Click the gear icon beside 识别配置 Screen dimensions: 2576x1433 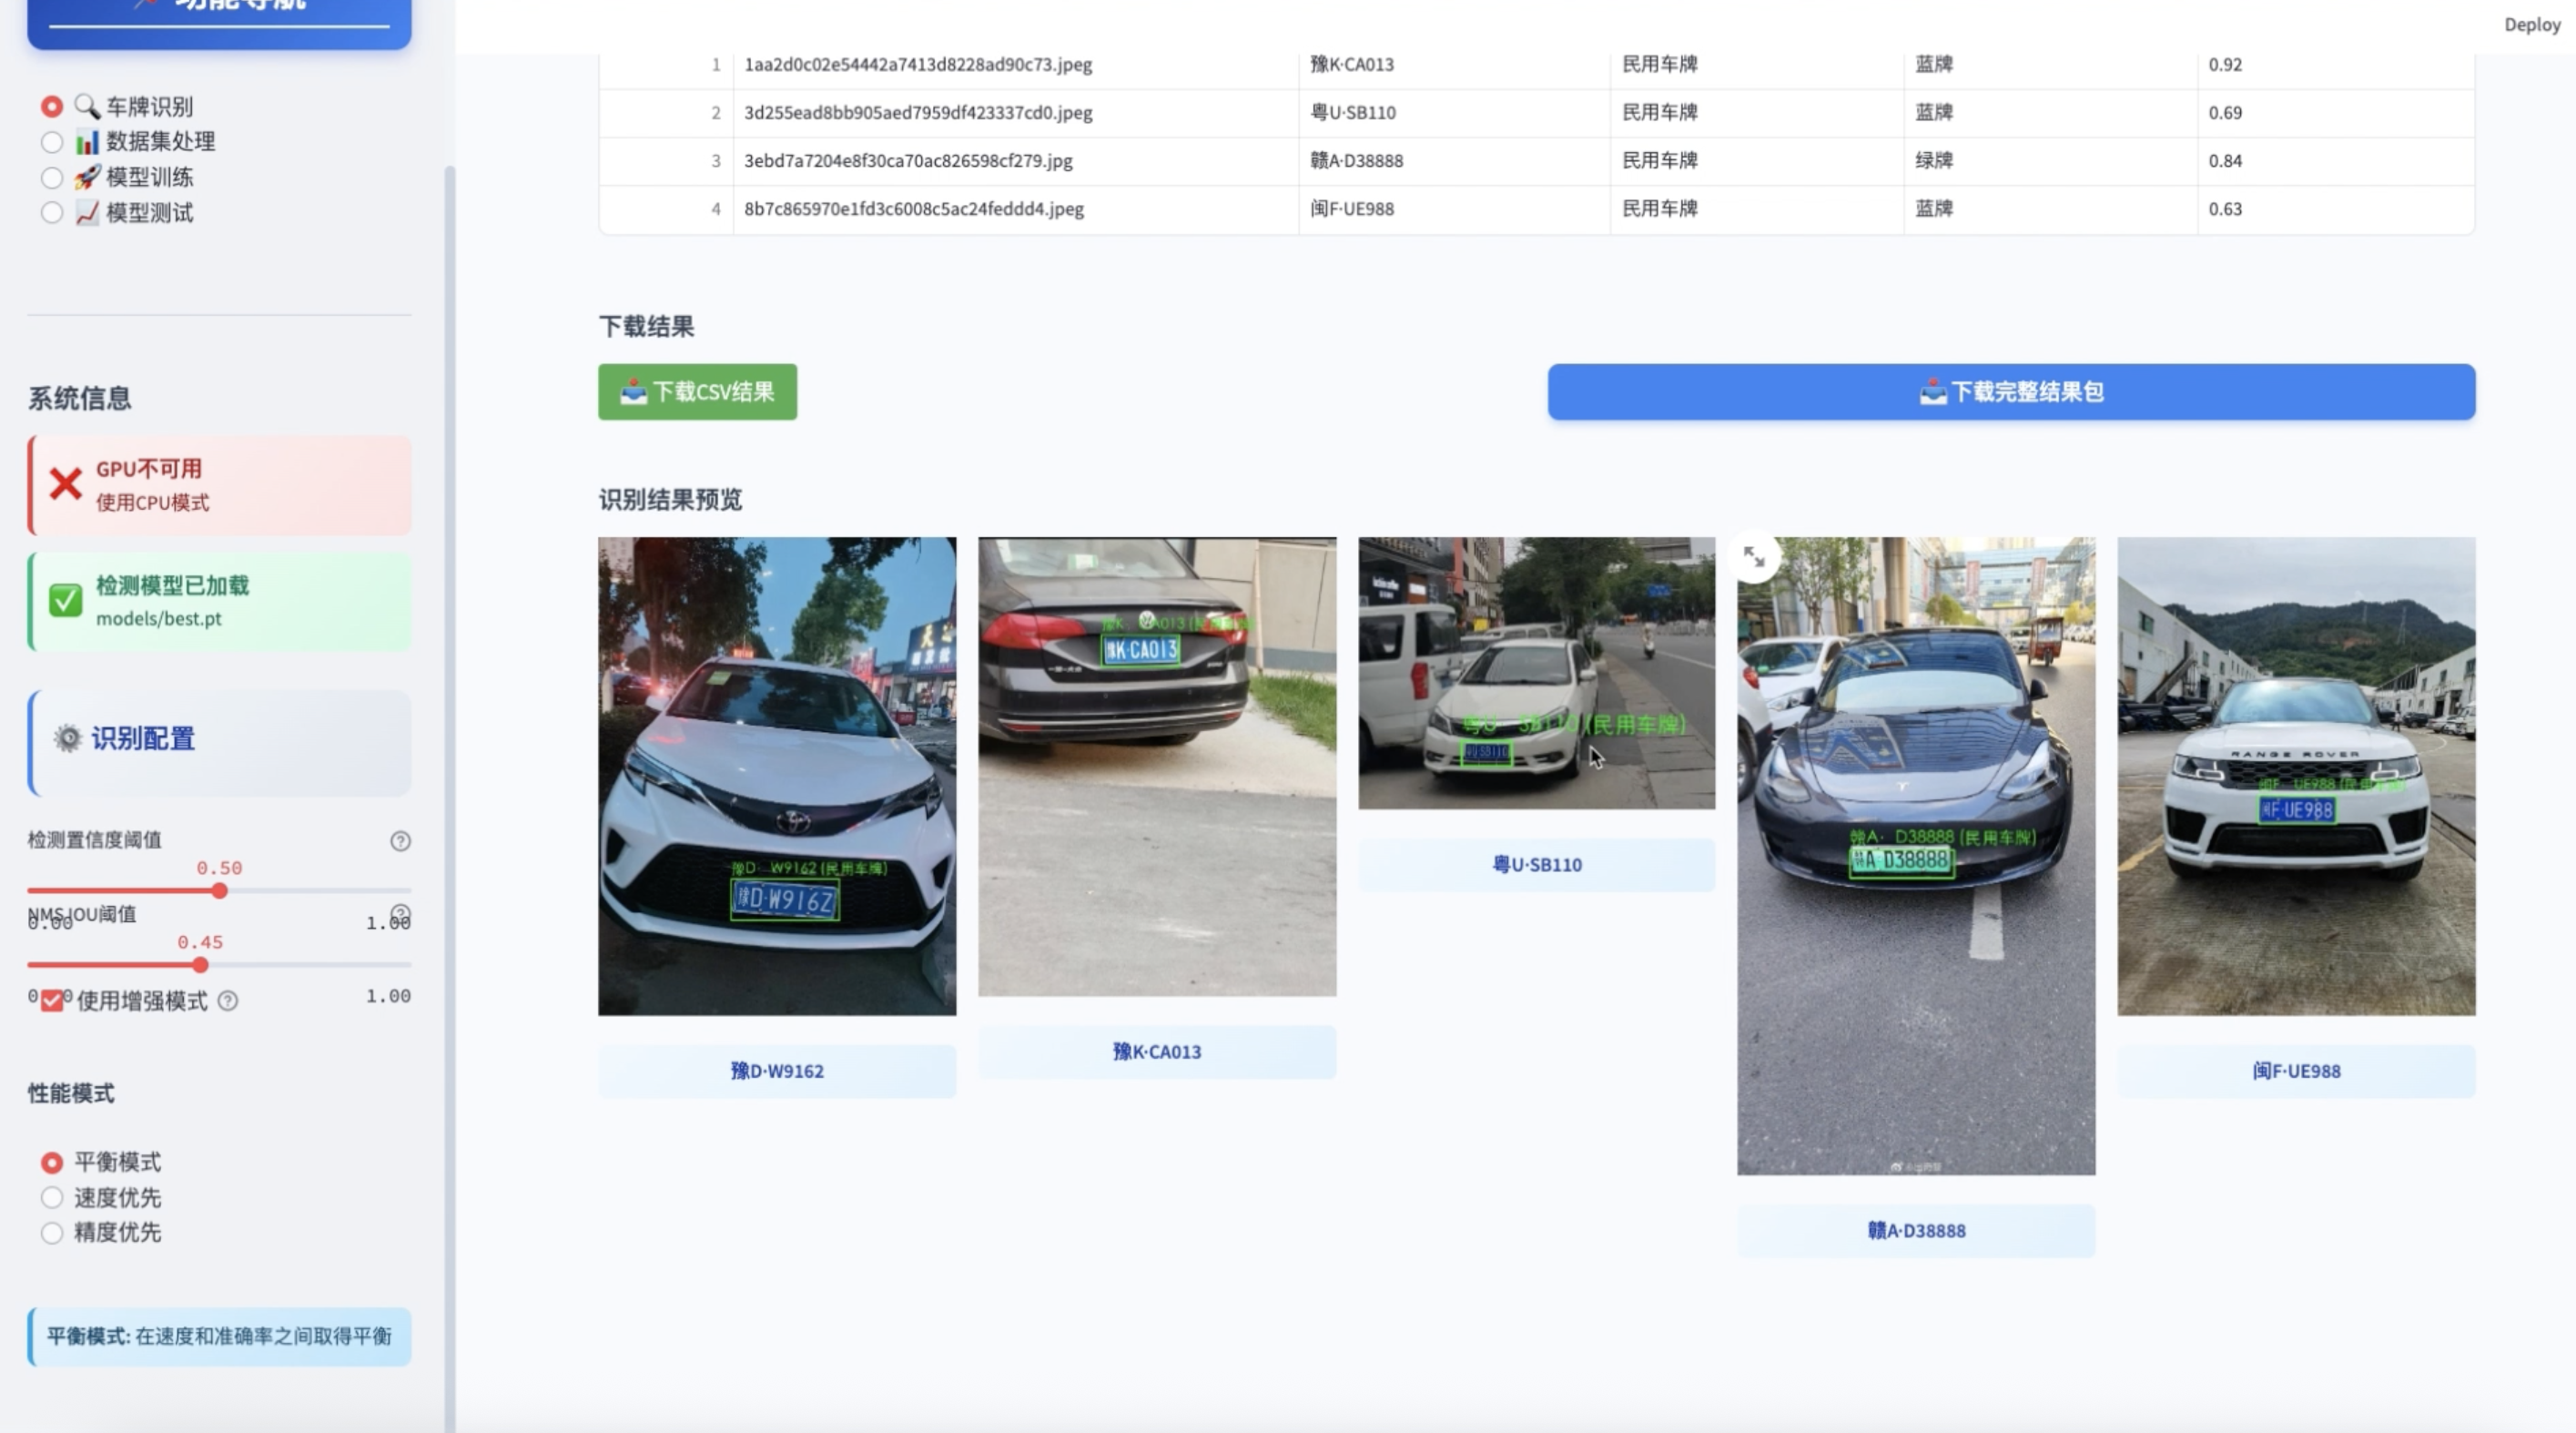coord(67,739)
